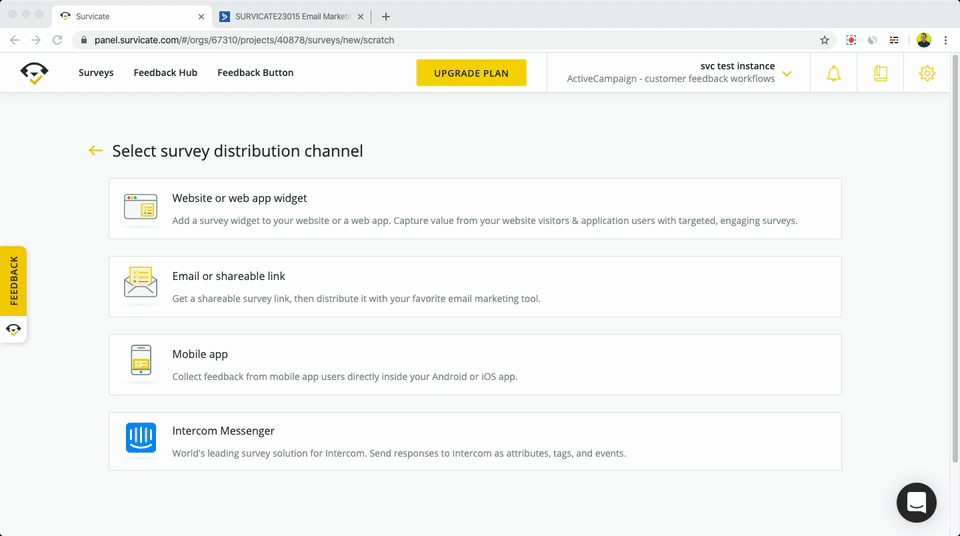960x536 pixels.
Task: Select Website or web app widget channel
Action: pos(475,208)
